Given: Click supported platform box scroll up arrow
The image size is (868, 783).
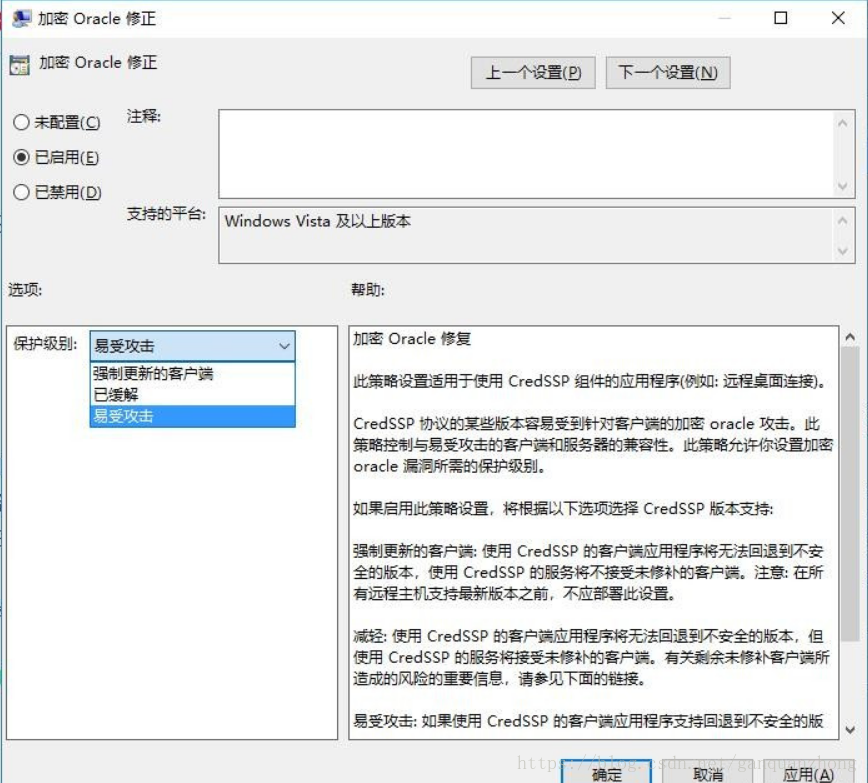Looking at the screenshot, I should (x=843, y=220).
